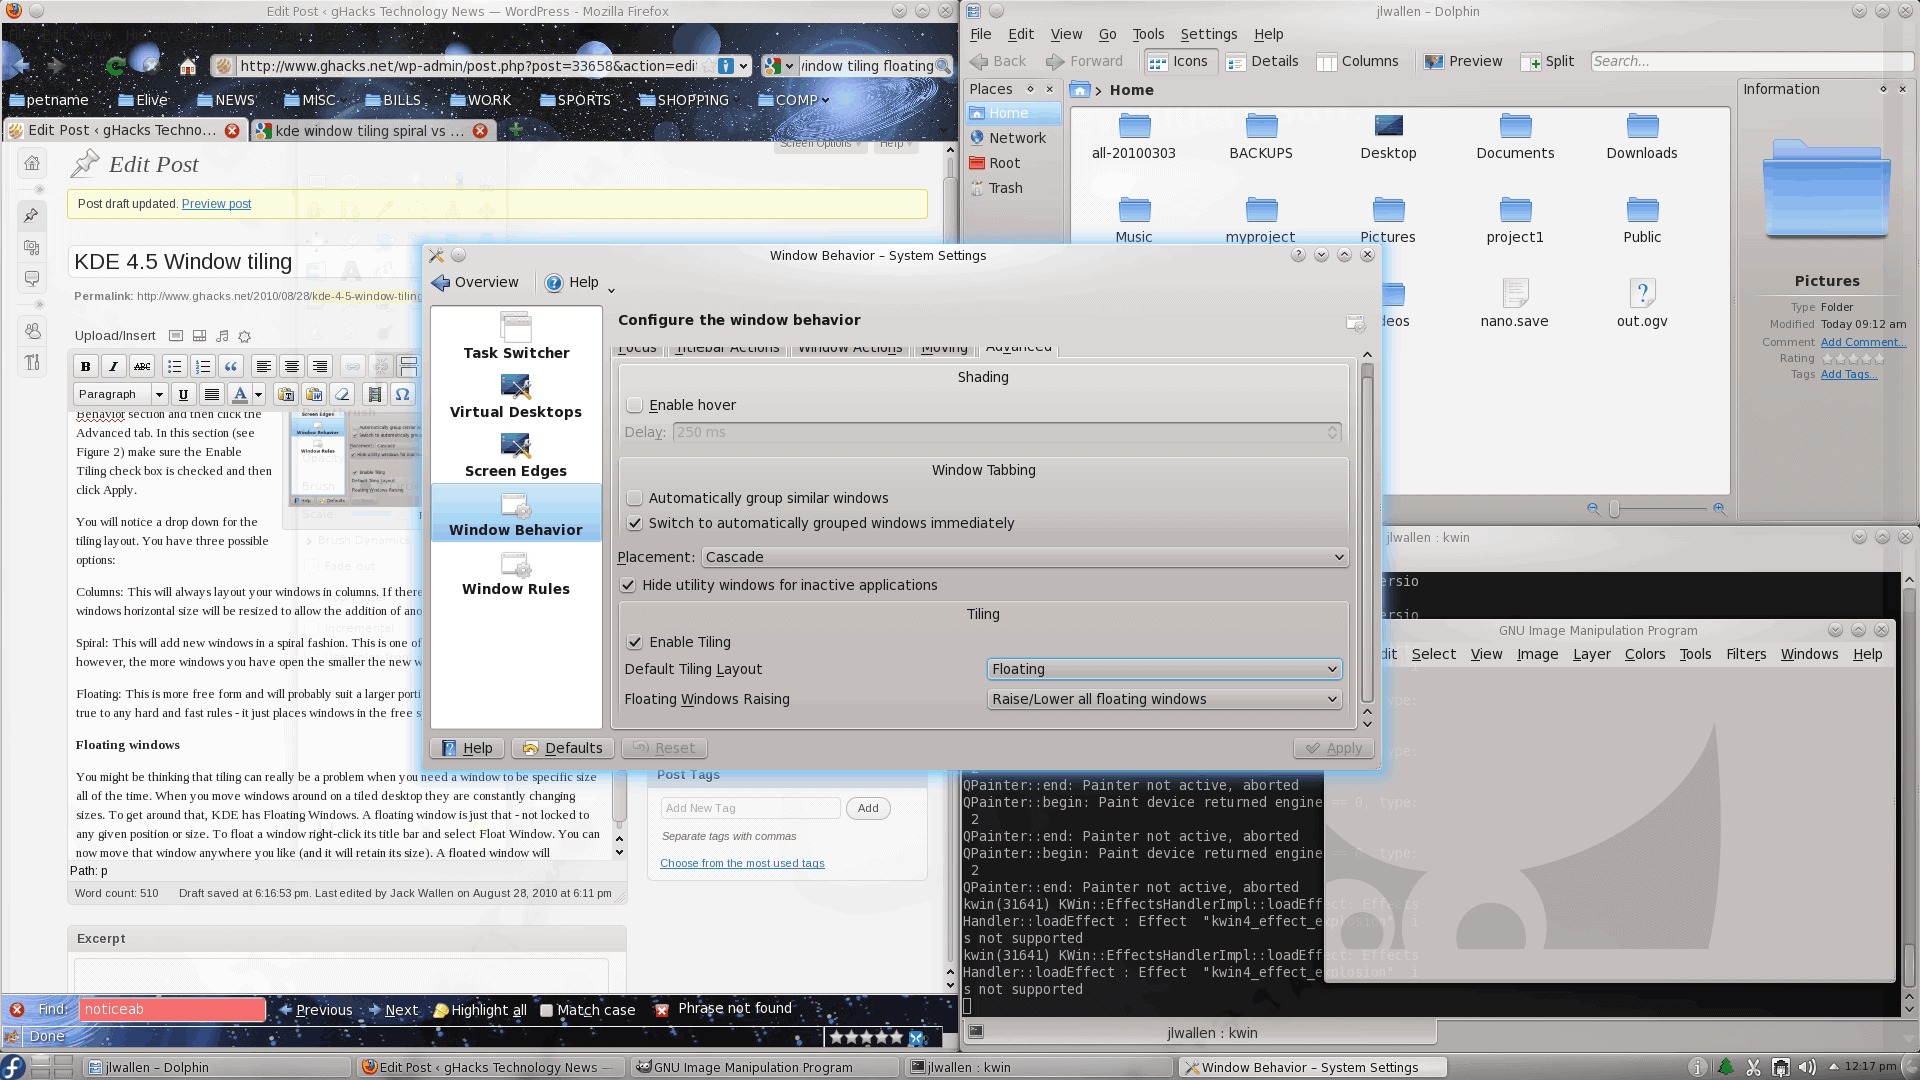
Task: Click the Add New Tag input field
Action: click(x=750, y=808)
